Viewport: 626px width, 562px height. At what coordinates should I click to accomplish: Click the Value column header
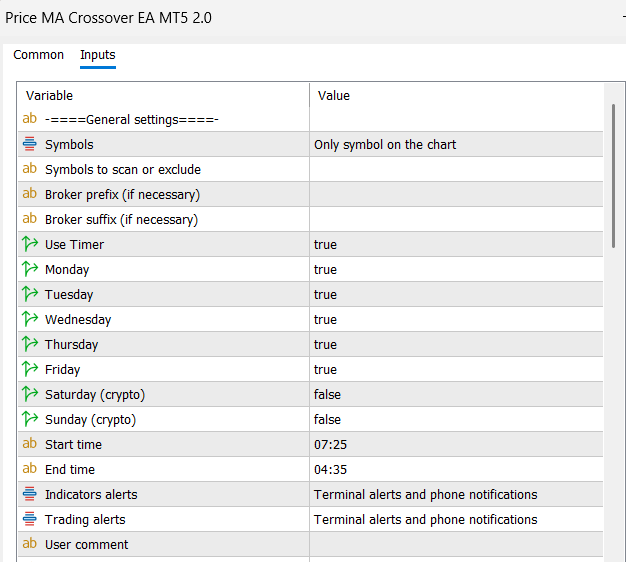click(334, 96)
